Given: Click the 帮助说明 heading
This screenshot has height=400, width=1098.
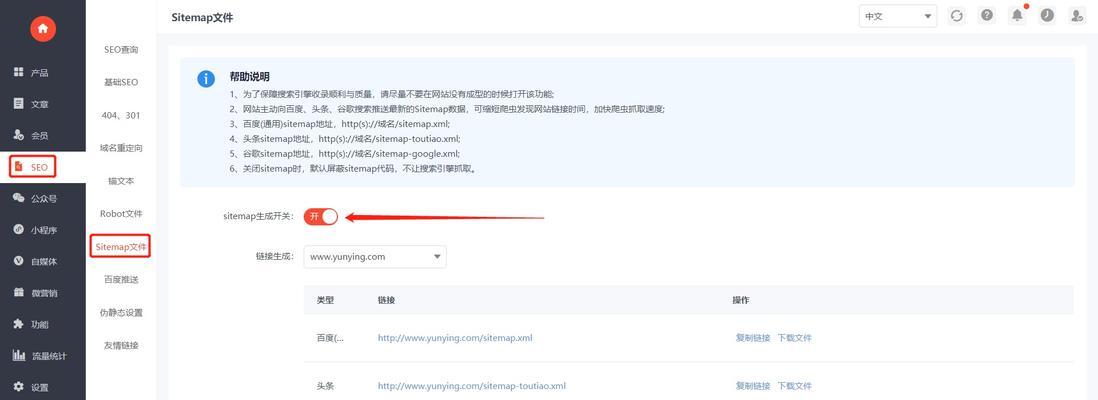Looking at the screenshot, I should tap(249, 76).
